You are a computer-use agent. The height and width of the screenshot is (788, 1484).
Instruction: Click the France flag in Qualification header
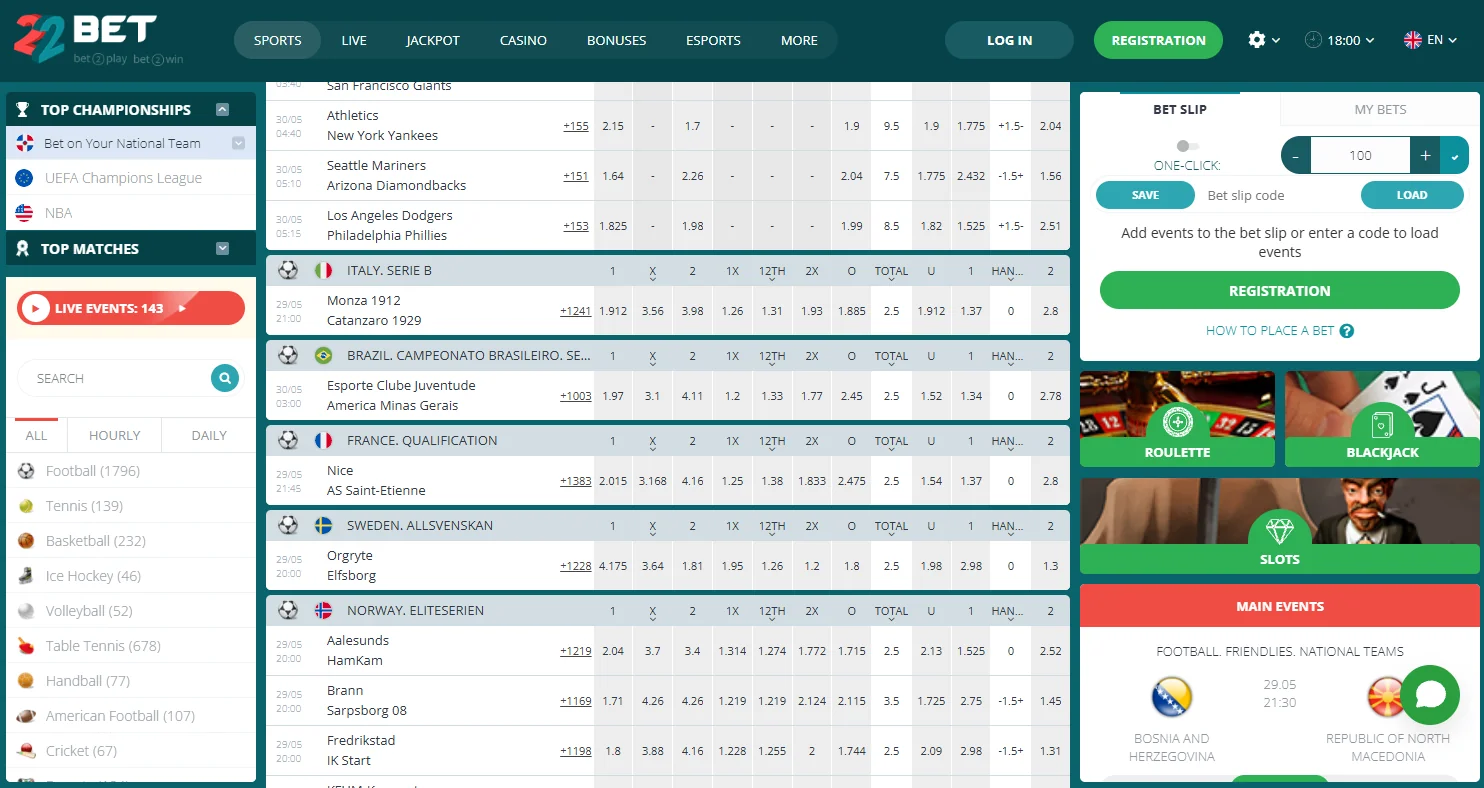pos(323,440)
